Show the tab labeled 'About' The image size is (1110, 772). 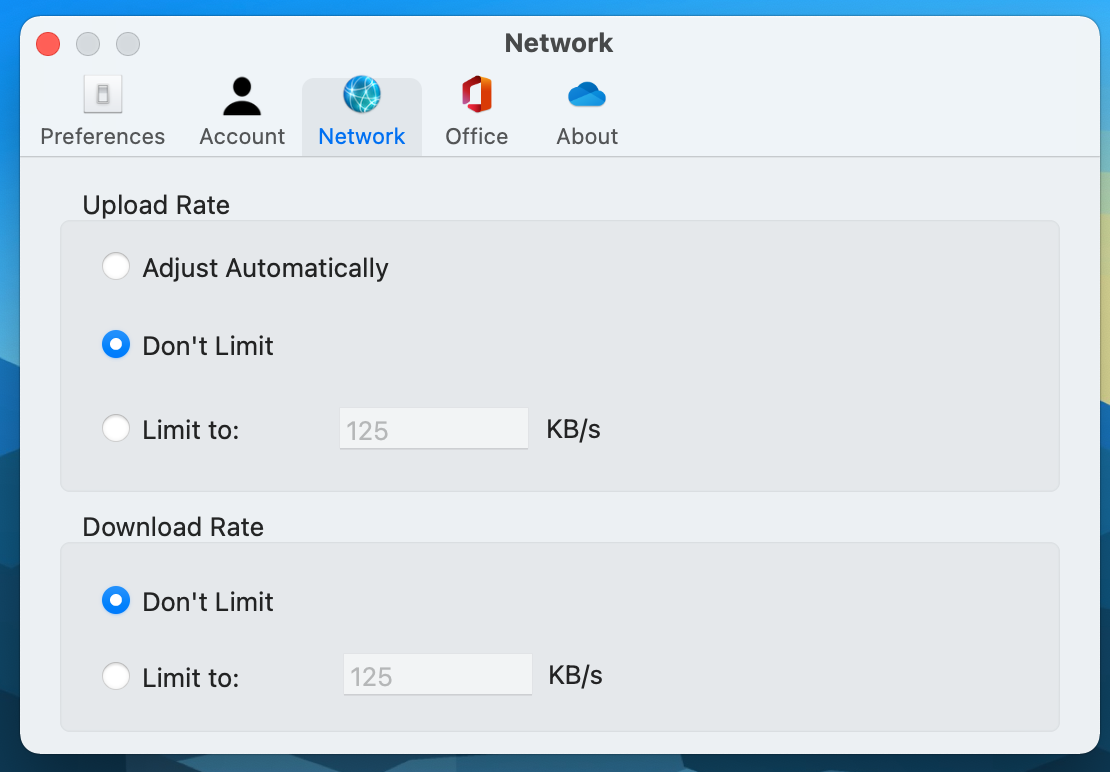587,136
